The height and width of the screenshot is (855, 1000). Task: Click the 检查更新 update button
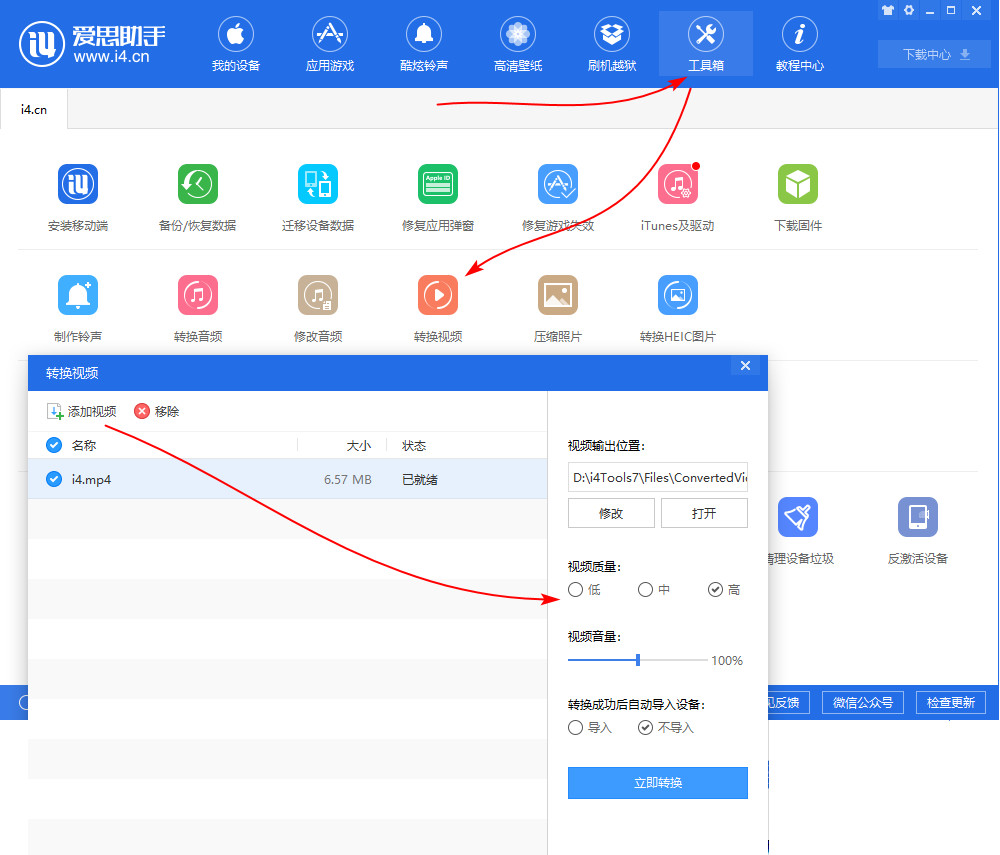(x=950, y=702)
